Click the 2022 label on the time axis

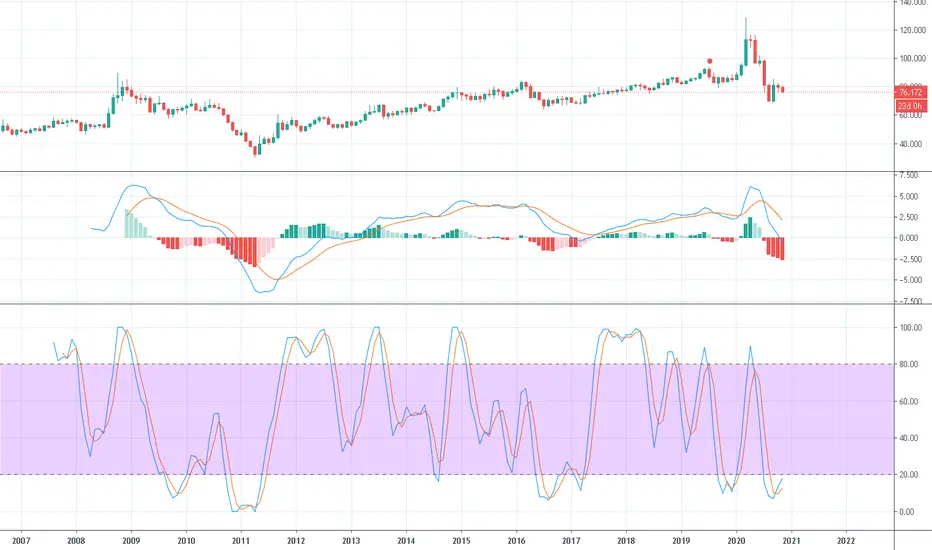(846, 540)
